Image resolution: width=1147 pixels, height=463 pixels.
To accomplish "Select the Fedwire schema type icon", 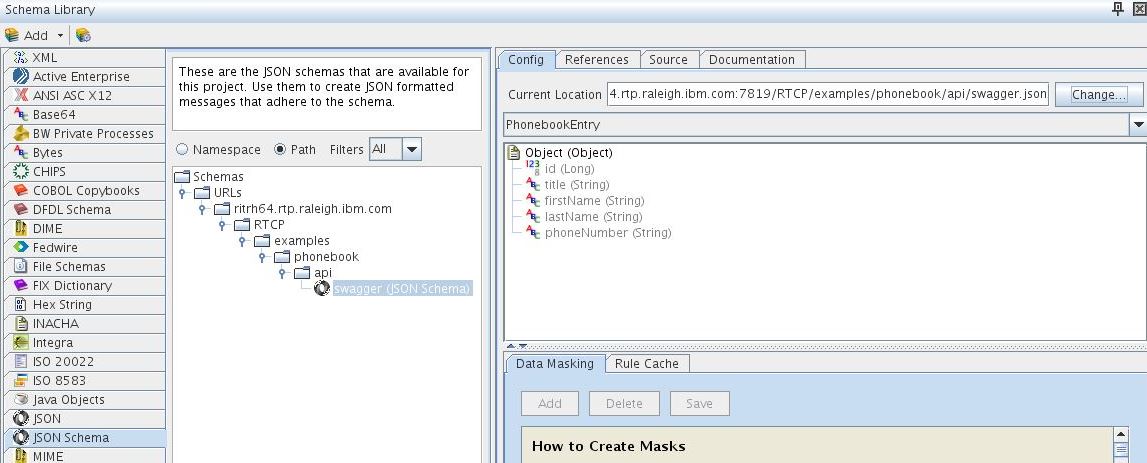I will (20, 247).
